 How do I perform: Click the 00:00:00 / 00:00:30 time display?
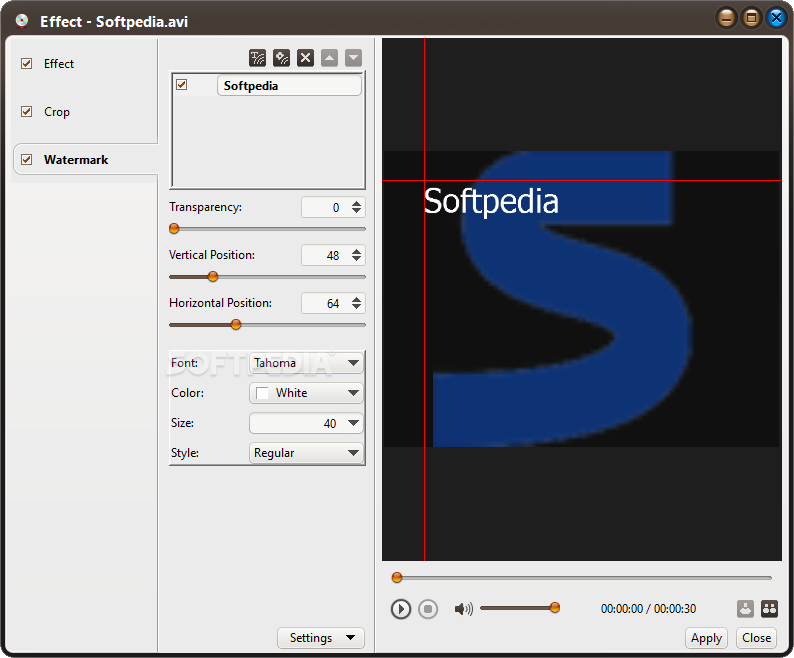pyautogui.click(x=648, y=608)
